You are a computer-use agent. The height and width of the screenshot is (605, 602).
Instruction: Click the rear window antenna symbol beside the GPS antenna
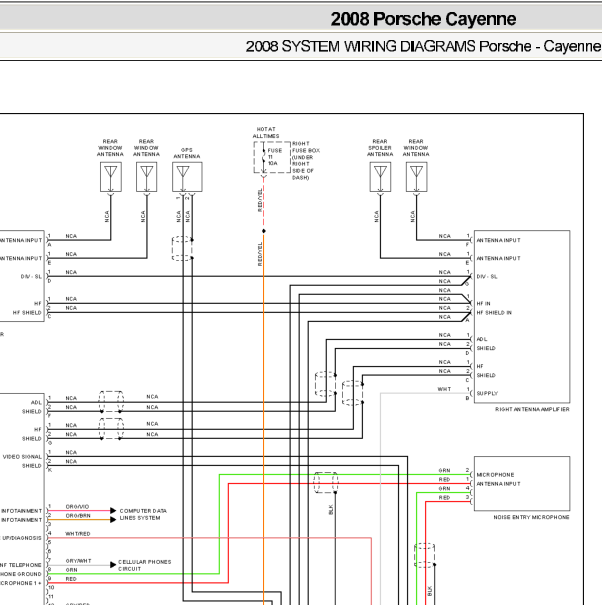point(147,177)
